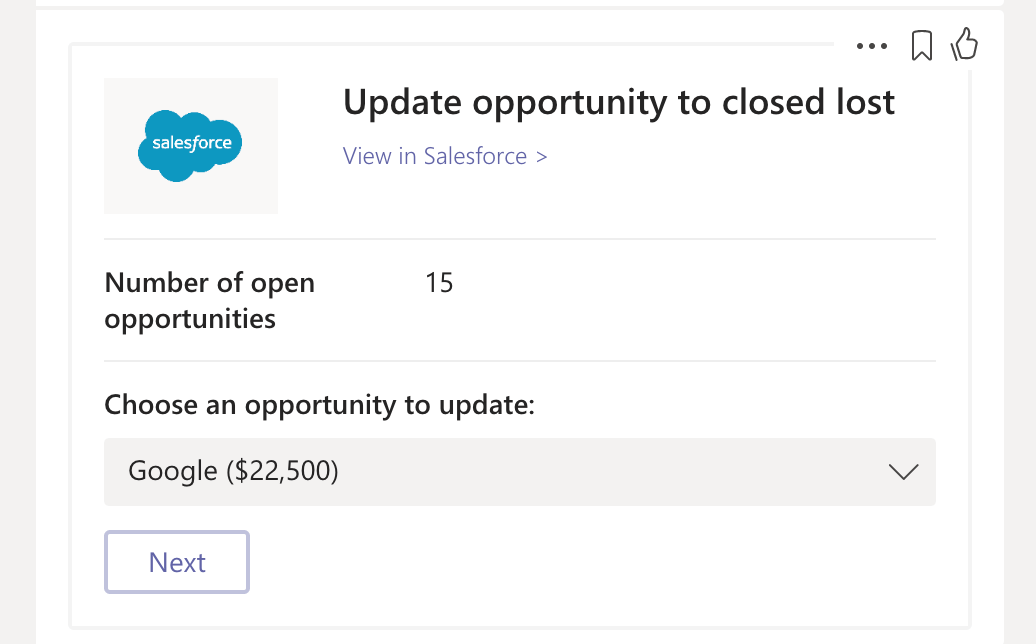The height and width of the screenshot is (644, 1036).
Task: Click the Update opportunity to closed lost title
Action: pyautogui.click(x=618, y=102)
